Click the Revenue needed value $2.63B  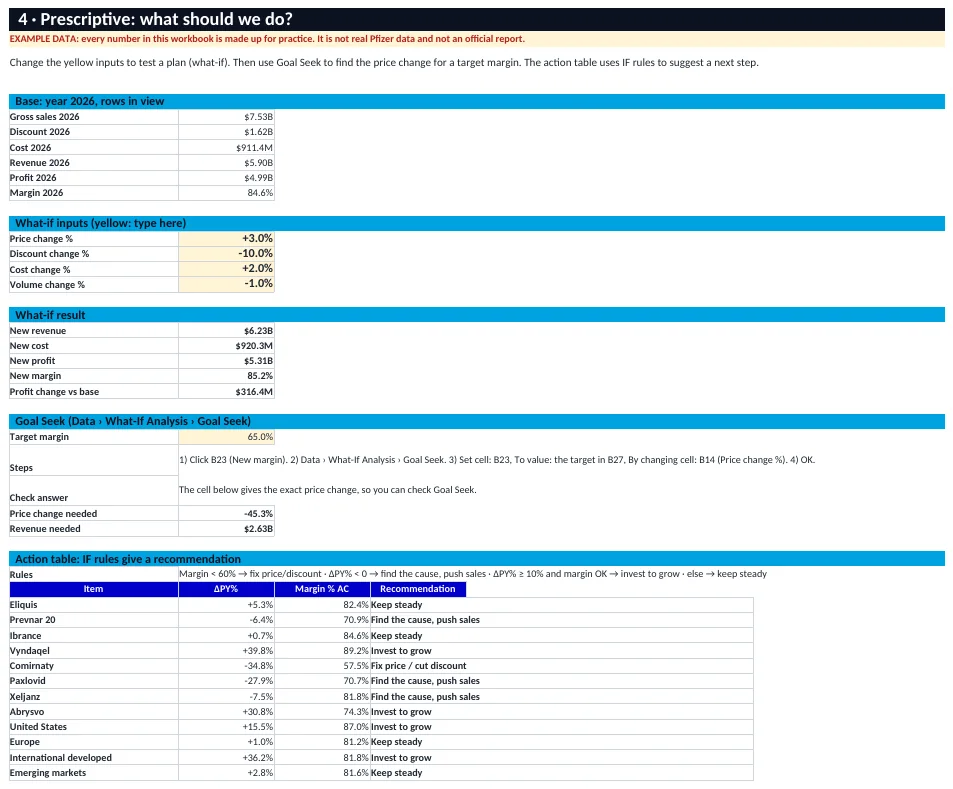[x=226, y=529]
